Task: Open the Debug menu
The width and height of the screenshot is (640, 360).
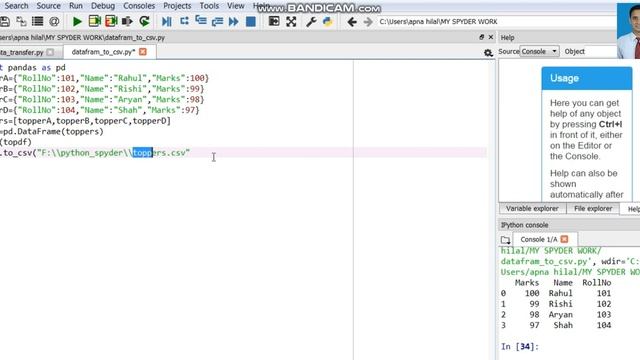Action: (x=102, y=6)
